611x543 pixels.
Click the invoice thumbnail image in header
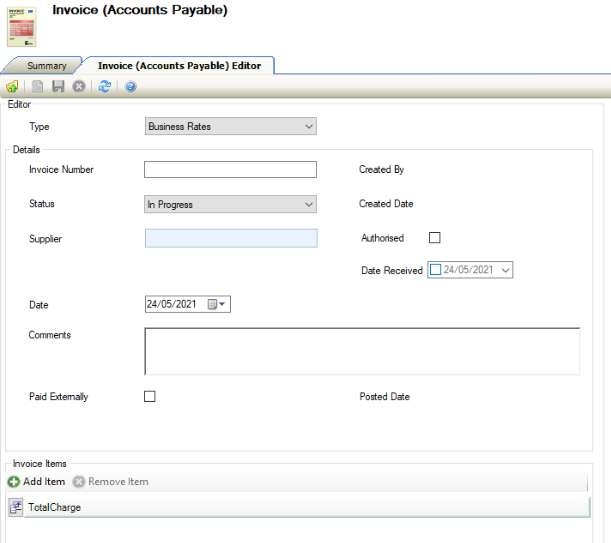[x=22, y=25]
